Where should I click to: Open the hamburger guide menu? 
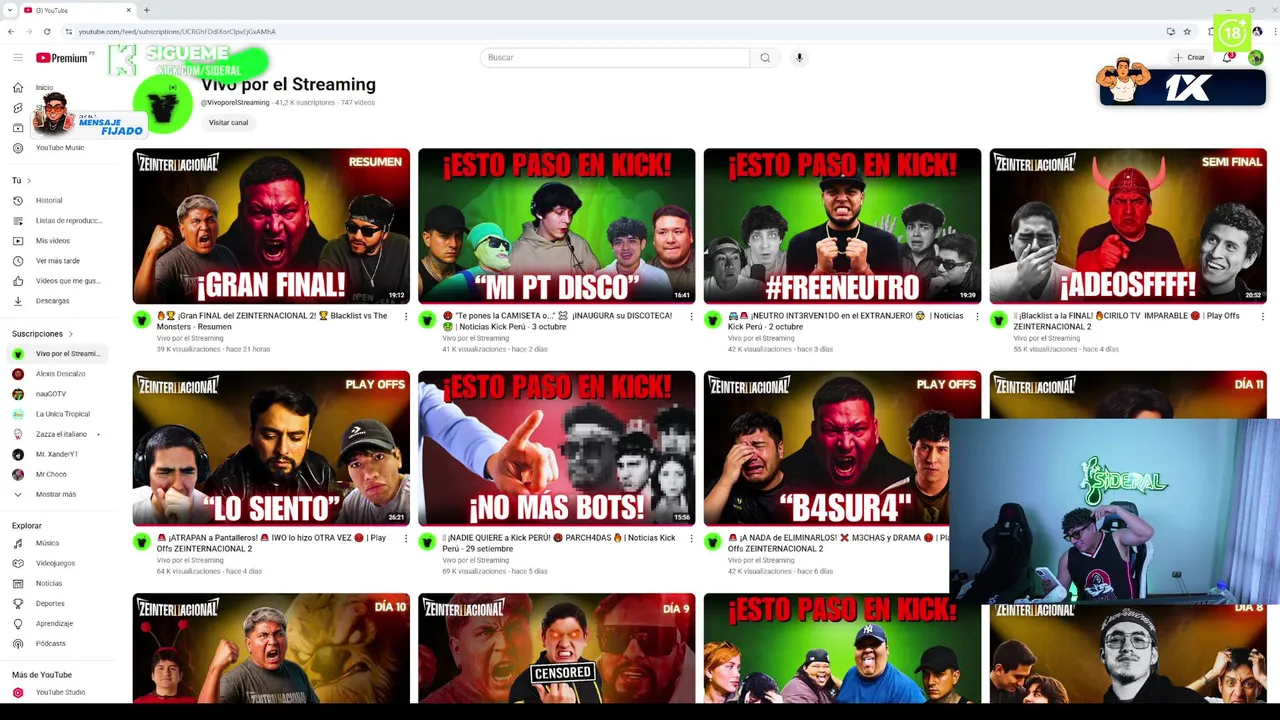pos(18,58)
